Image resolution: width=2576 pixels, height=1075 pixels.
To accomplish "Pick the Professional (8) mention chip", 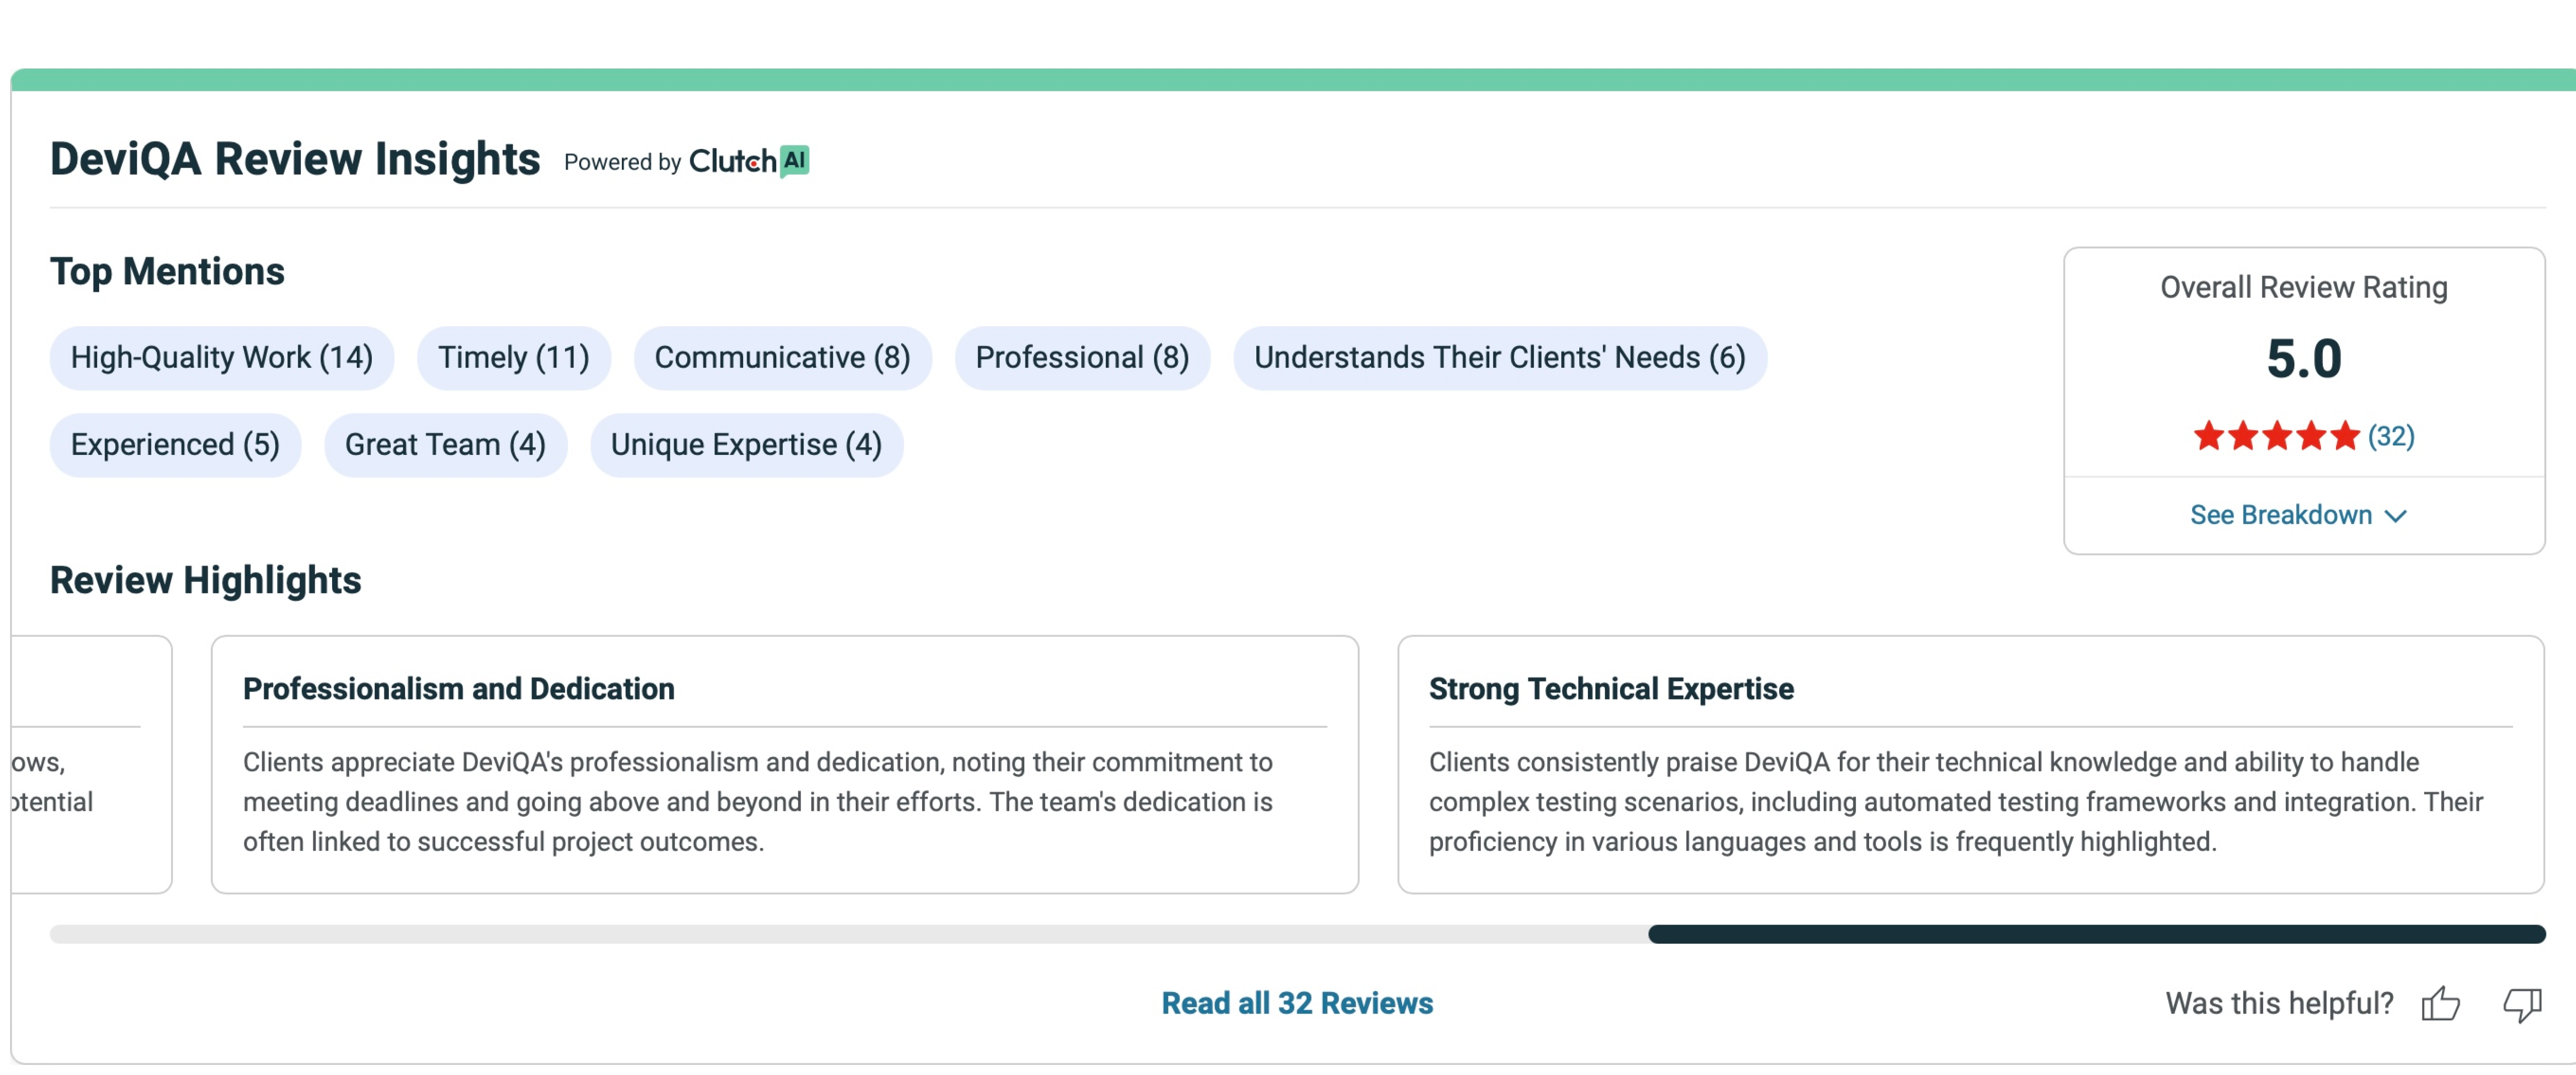I will point(1082,357).
